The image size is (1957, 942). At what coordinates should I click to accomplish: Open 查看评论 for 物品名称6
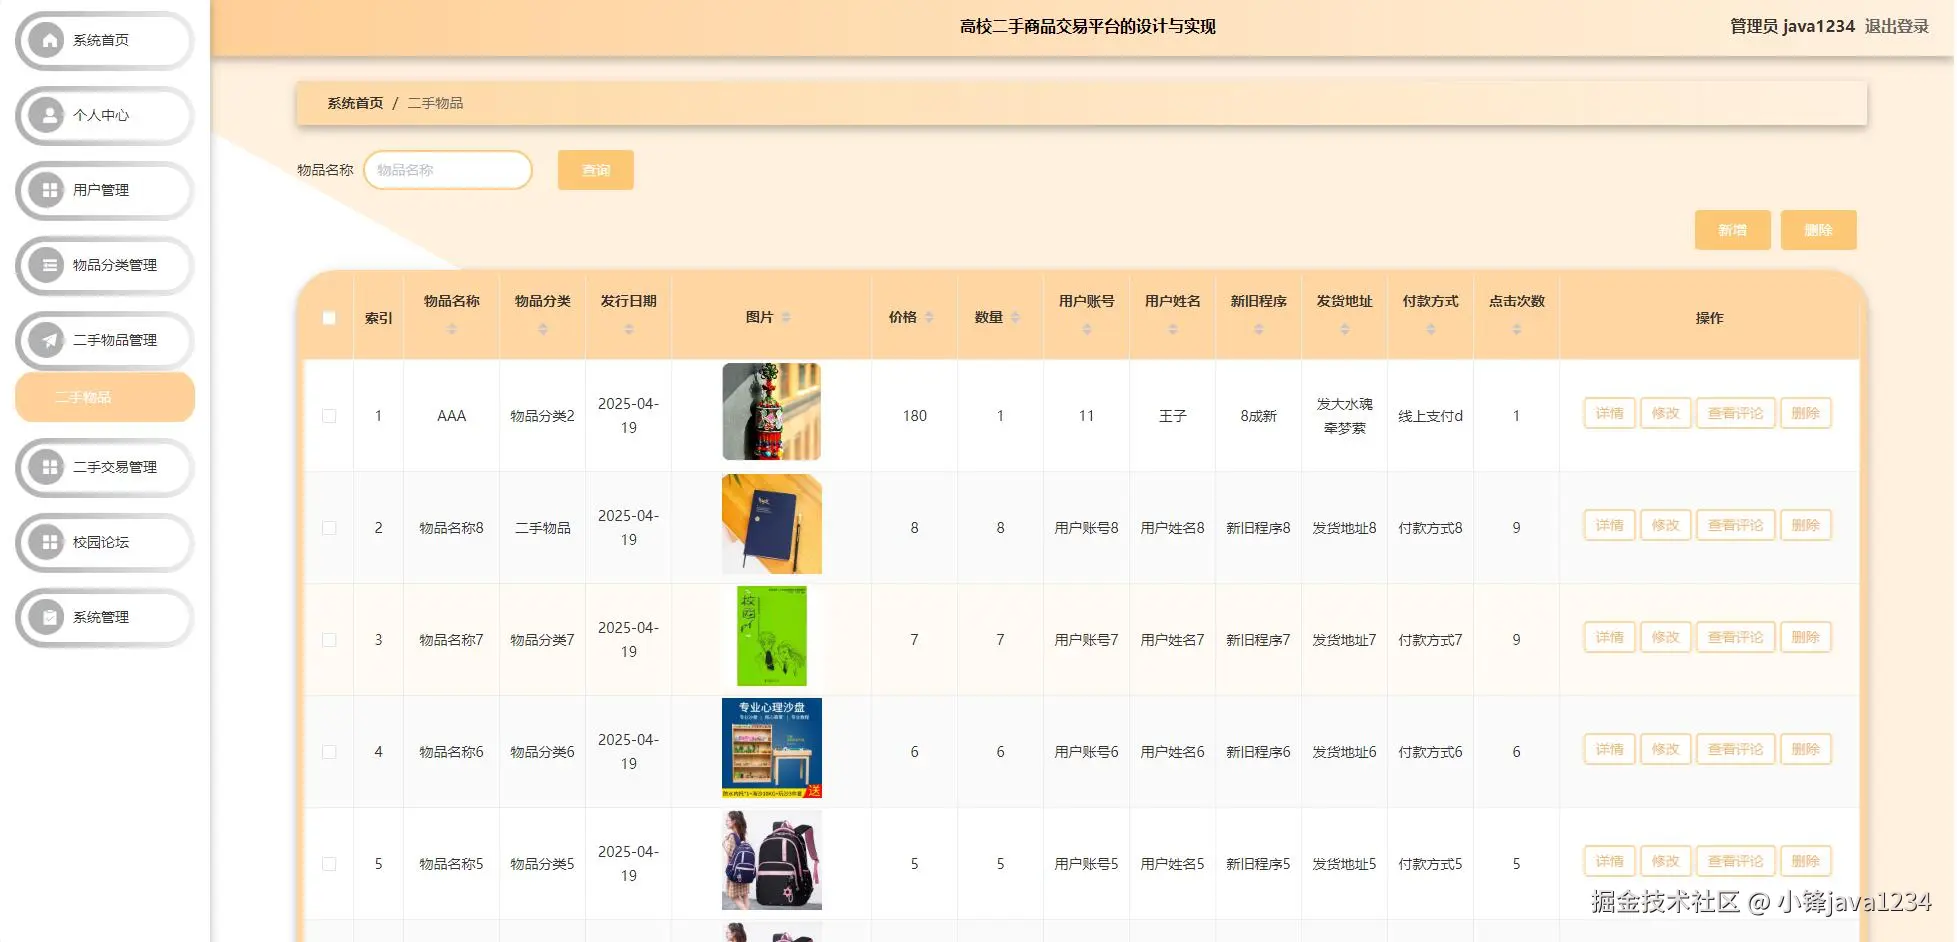tap(1735, 749)
